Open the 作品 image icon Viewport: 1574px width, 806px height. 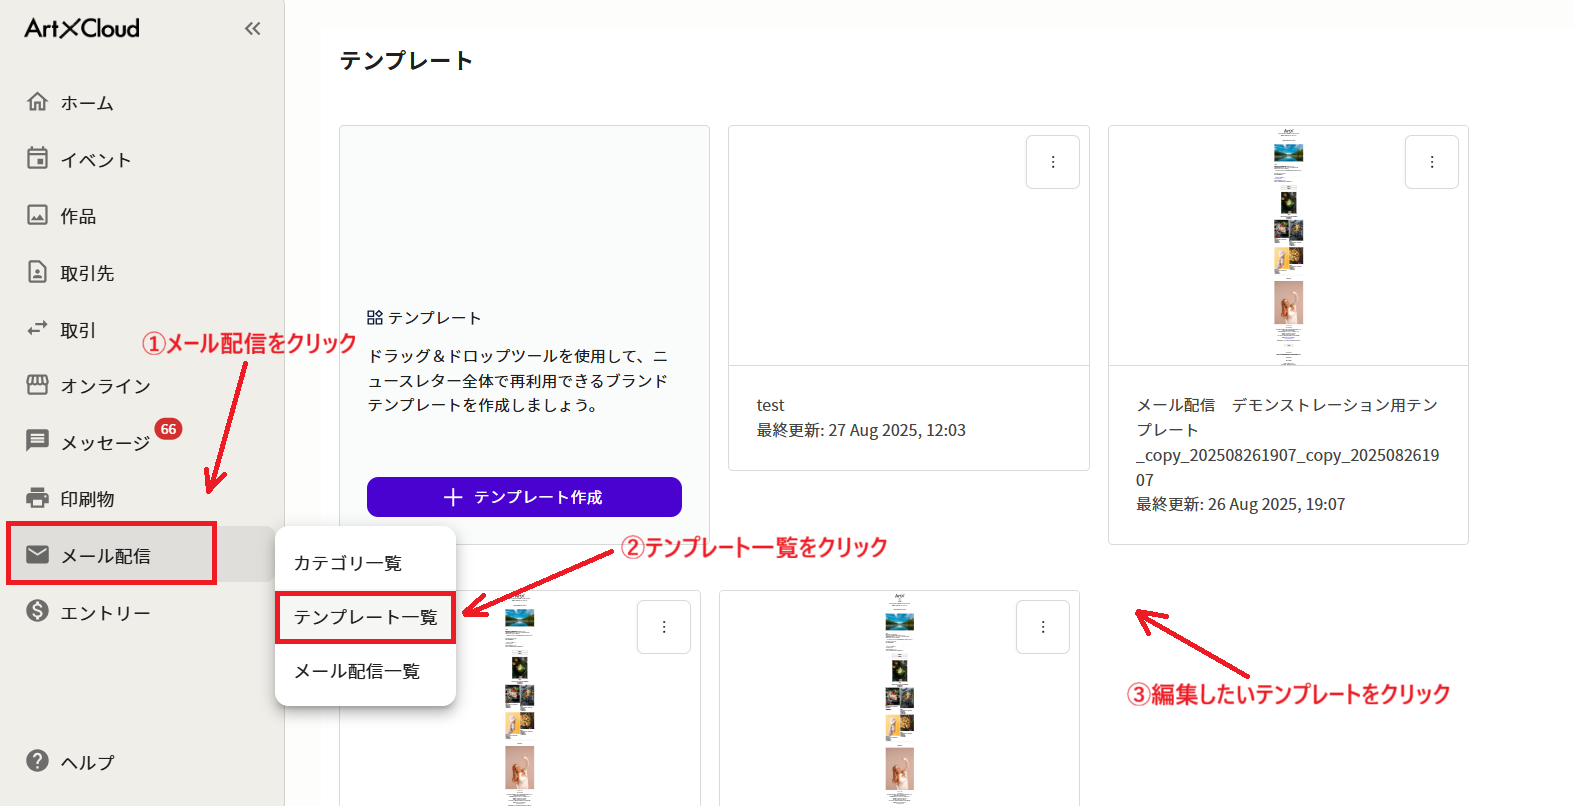[x=37, y=215]
